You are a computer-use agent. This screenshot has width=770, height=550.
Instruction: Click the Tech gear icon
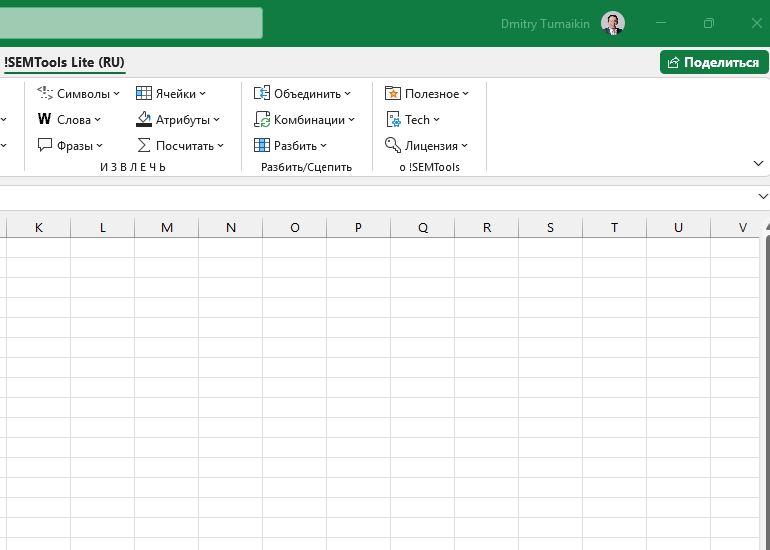393,119
